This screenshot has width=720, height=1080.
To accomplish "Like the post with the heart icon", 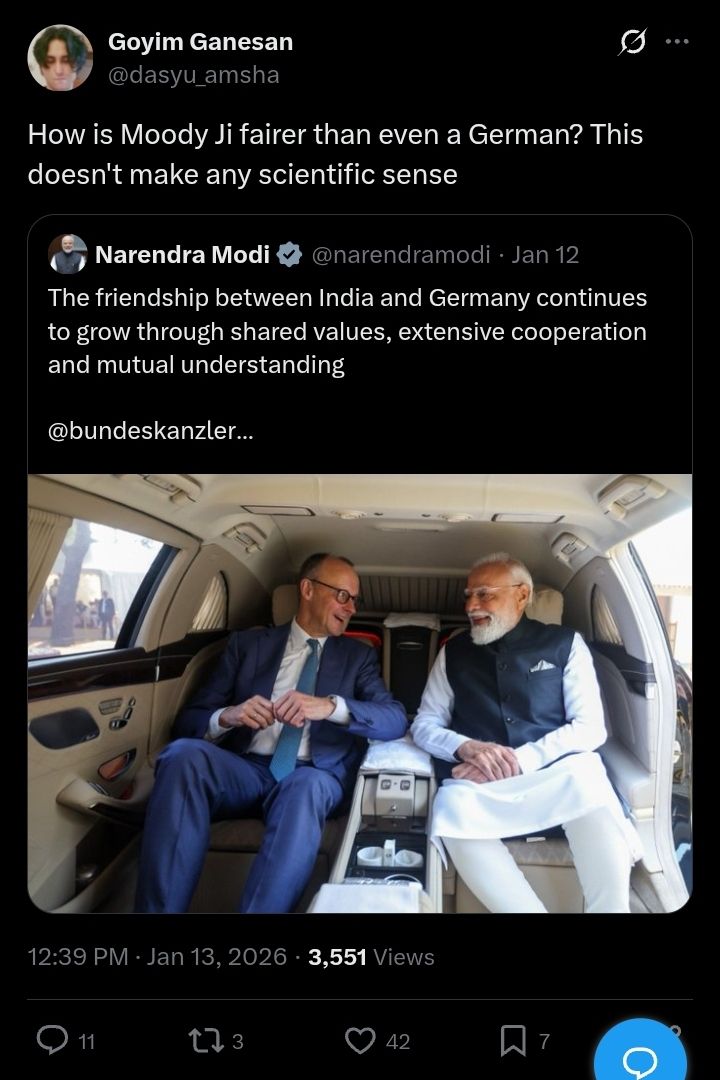I will click(x=360, y=1041).
